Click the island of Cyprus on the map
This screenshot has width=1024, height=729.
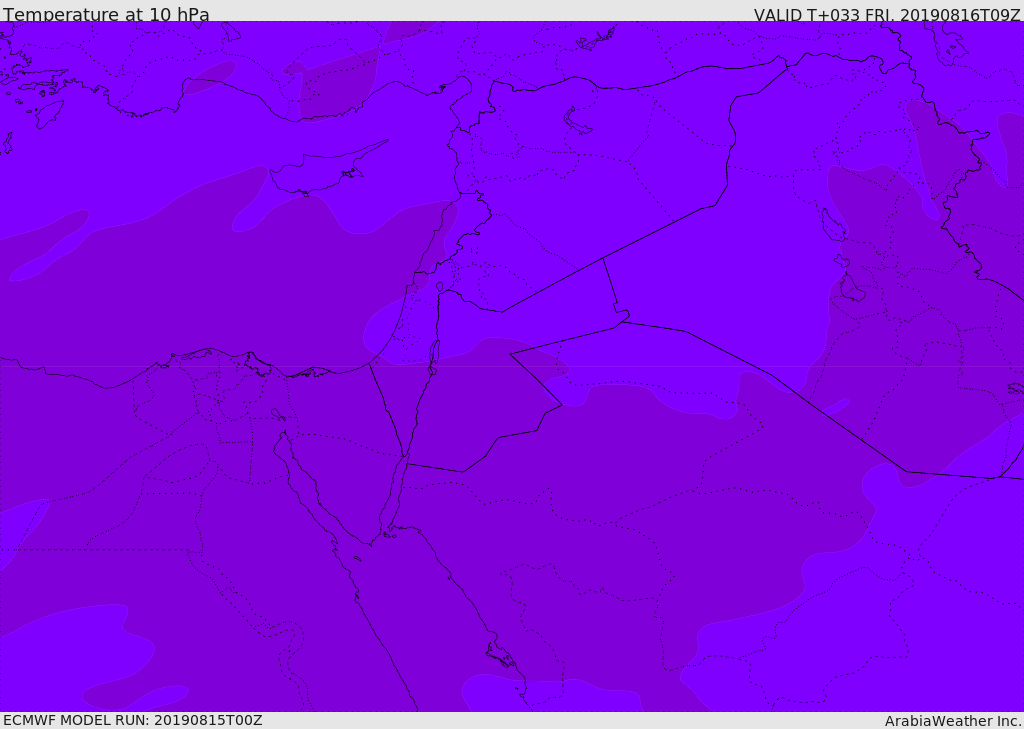pos(320,171)
